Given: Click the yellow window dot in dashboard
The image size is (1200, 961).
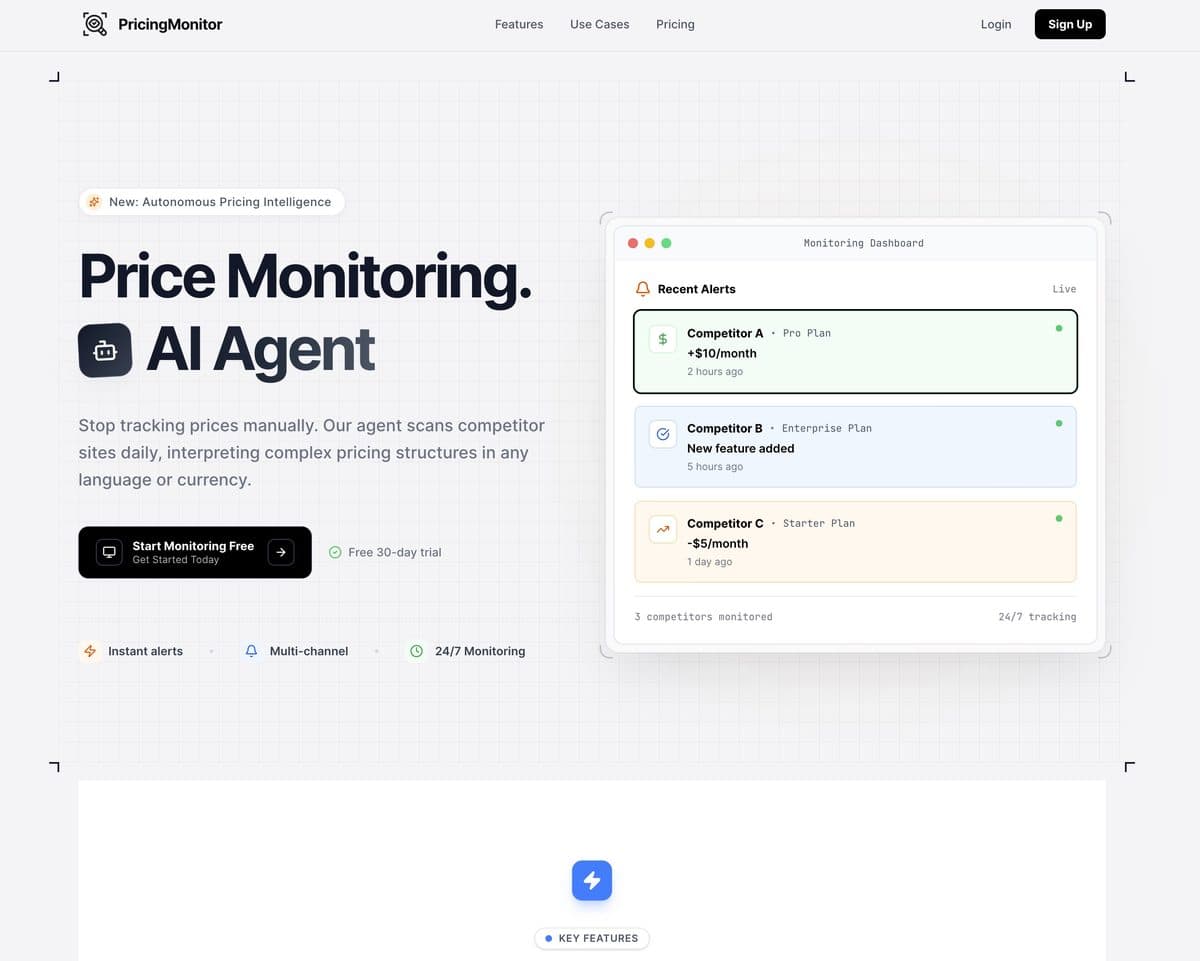Looking at the screenshot, I should 649,243.
